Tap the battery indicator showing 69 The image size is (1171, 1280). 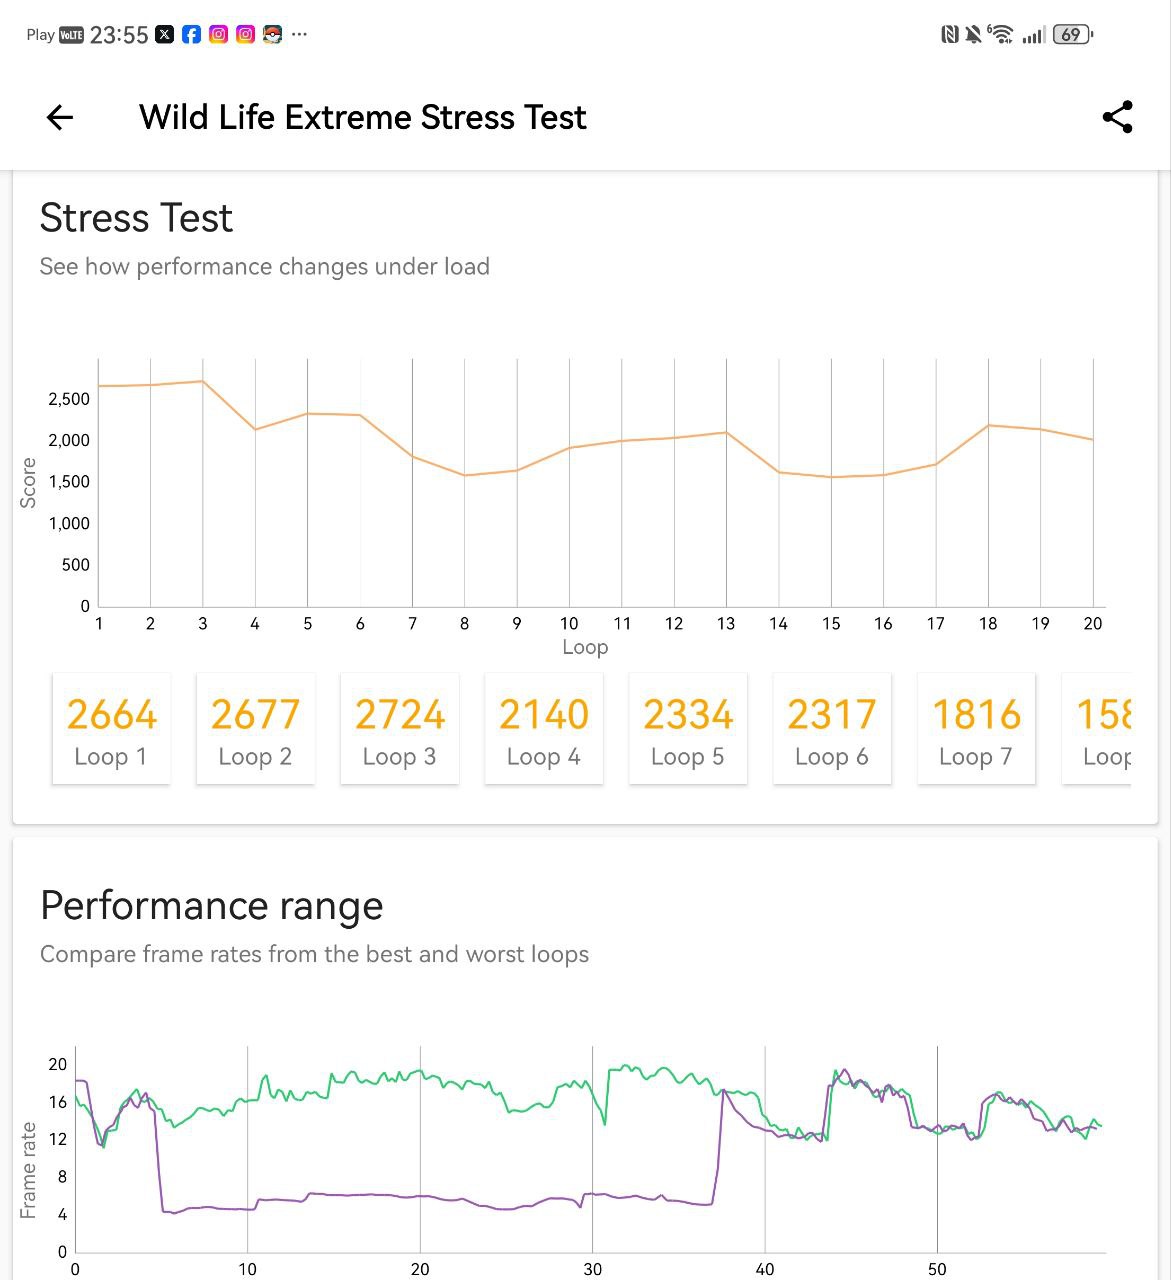pos(1073,35)
